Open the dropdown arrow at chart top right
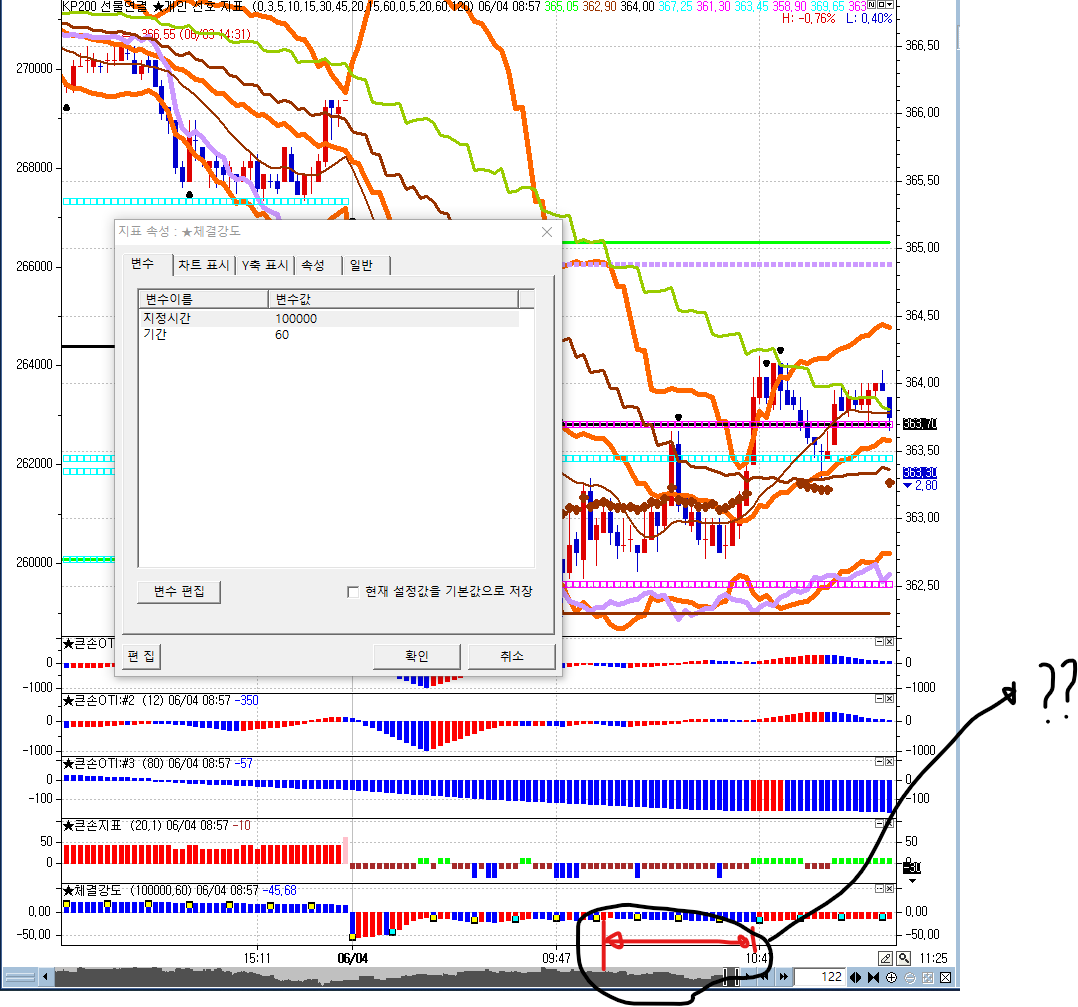This screenshot has height=1007, width=1078. pyautogui.click(x=888, y=5)
